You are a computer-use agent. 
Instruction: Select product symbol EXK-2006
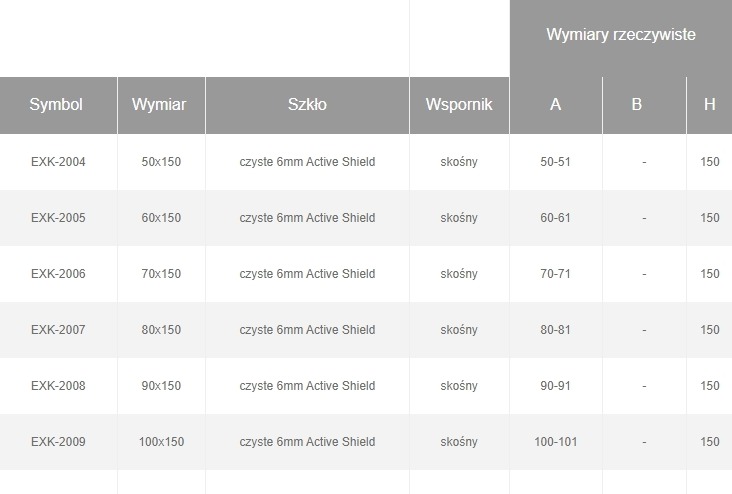58,274
